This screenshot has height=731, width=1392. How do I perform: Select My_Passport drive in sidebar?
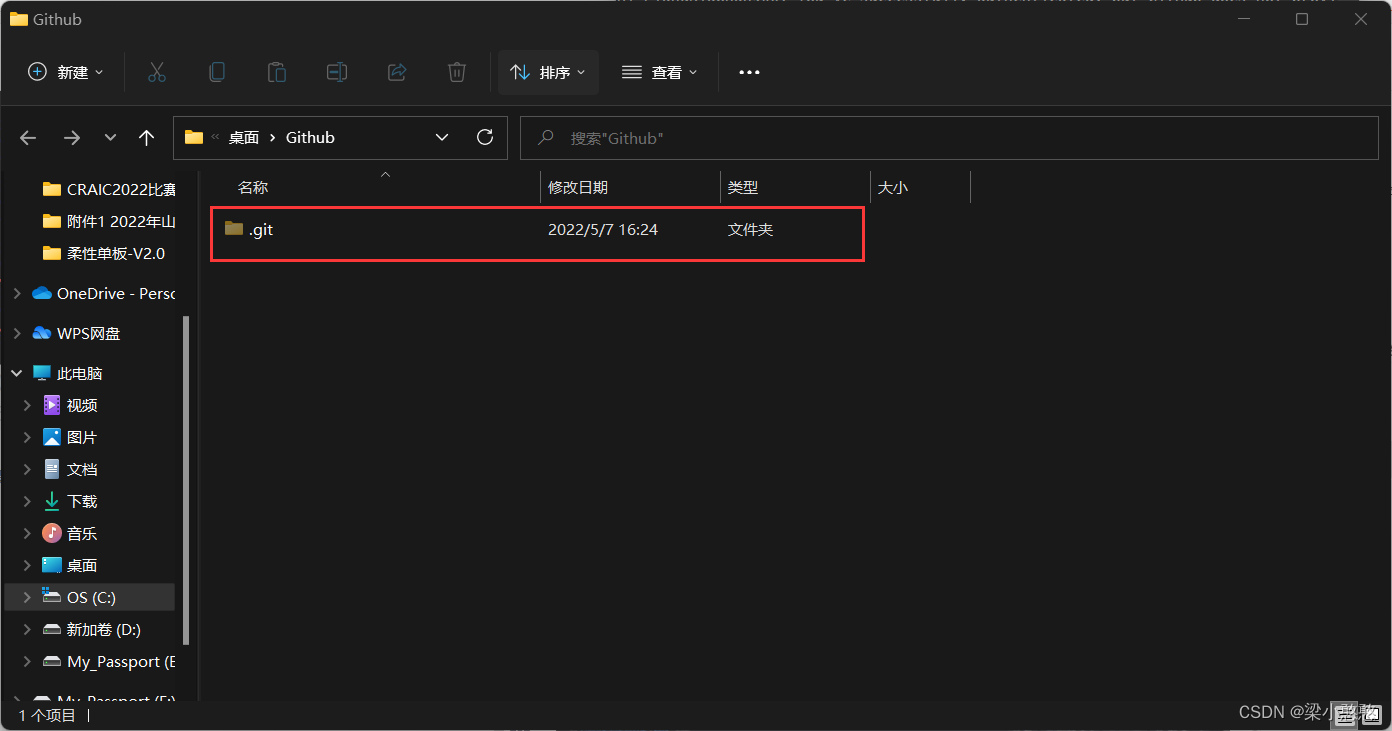tap(108, 661)
